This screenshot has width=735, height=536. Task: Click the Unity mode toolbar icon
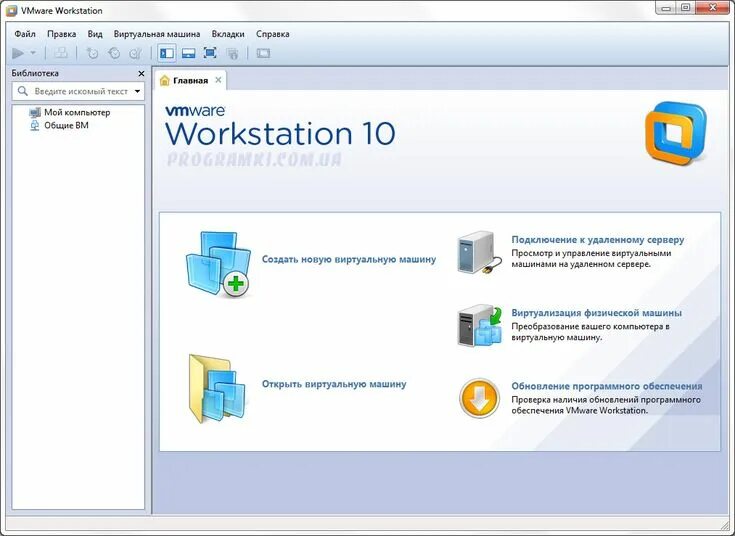click(232, 53)
